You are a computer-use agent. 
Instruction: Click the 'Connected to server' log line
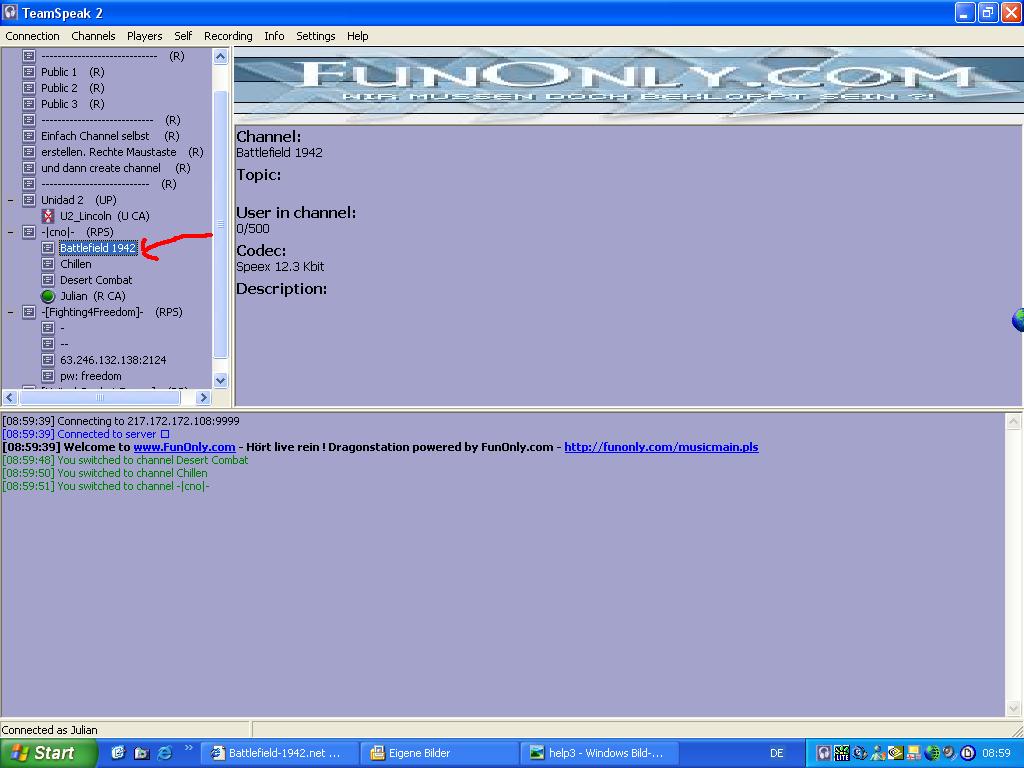click(86, 434)
